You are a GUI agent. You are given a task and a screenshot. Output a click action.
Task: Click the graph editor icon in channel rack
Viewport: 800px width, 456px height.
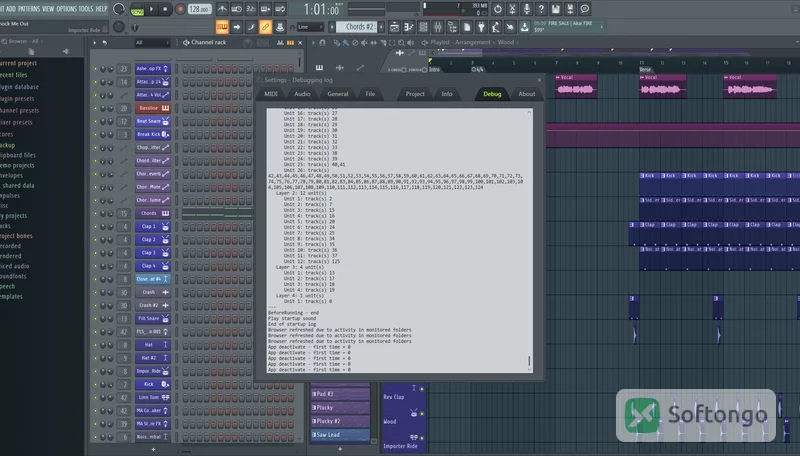(x=280, y=43)
